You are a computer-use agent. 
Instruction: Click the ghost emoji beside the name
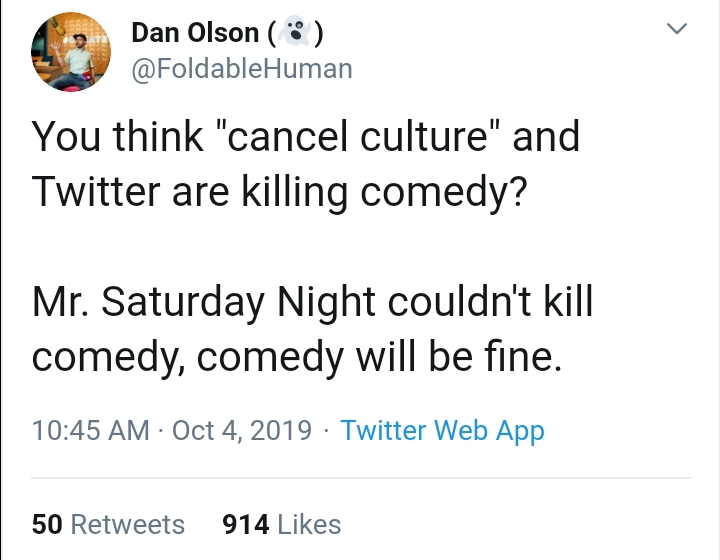click(x=296, y=32)
